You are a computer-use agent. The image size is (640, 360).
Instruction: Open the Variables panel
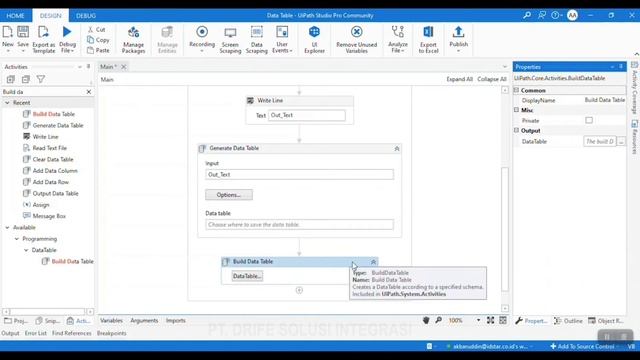111,321
